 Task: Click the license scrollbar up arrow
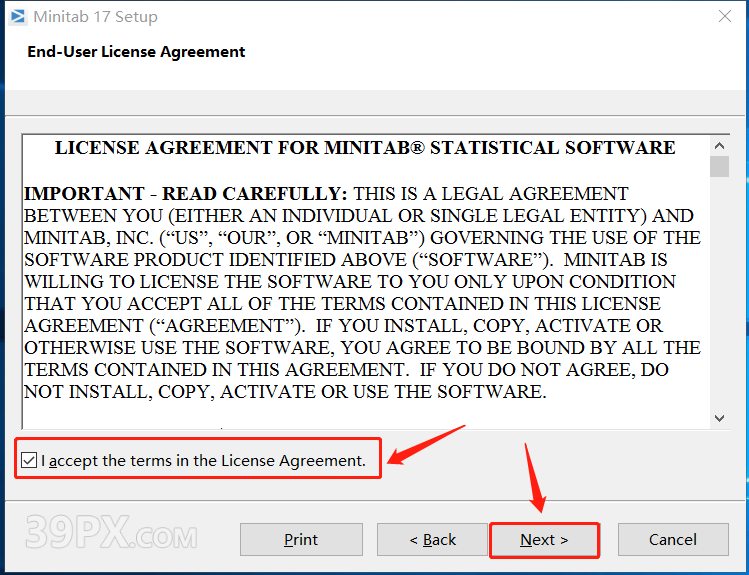[719, 146]
